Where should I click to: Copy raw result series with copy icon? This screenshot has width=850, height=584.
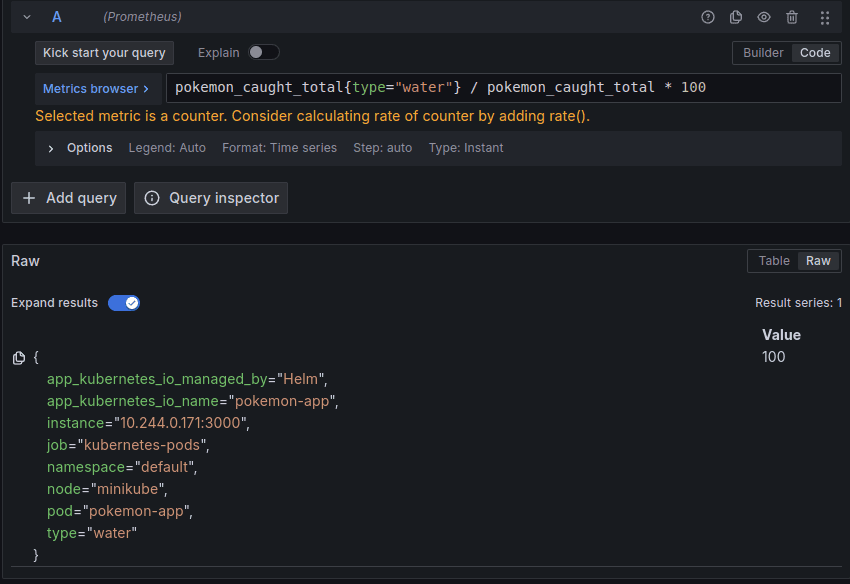point(19,358)
